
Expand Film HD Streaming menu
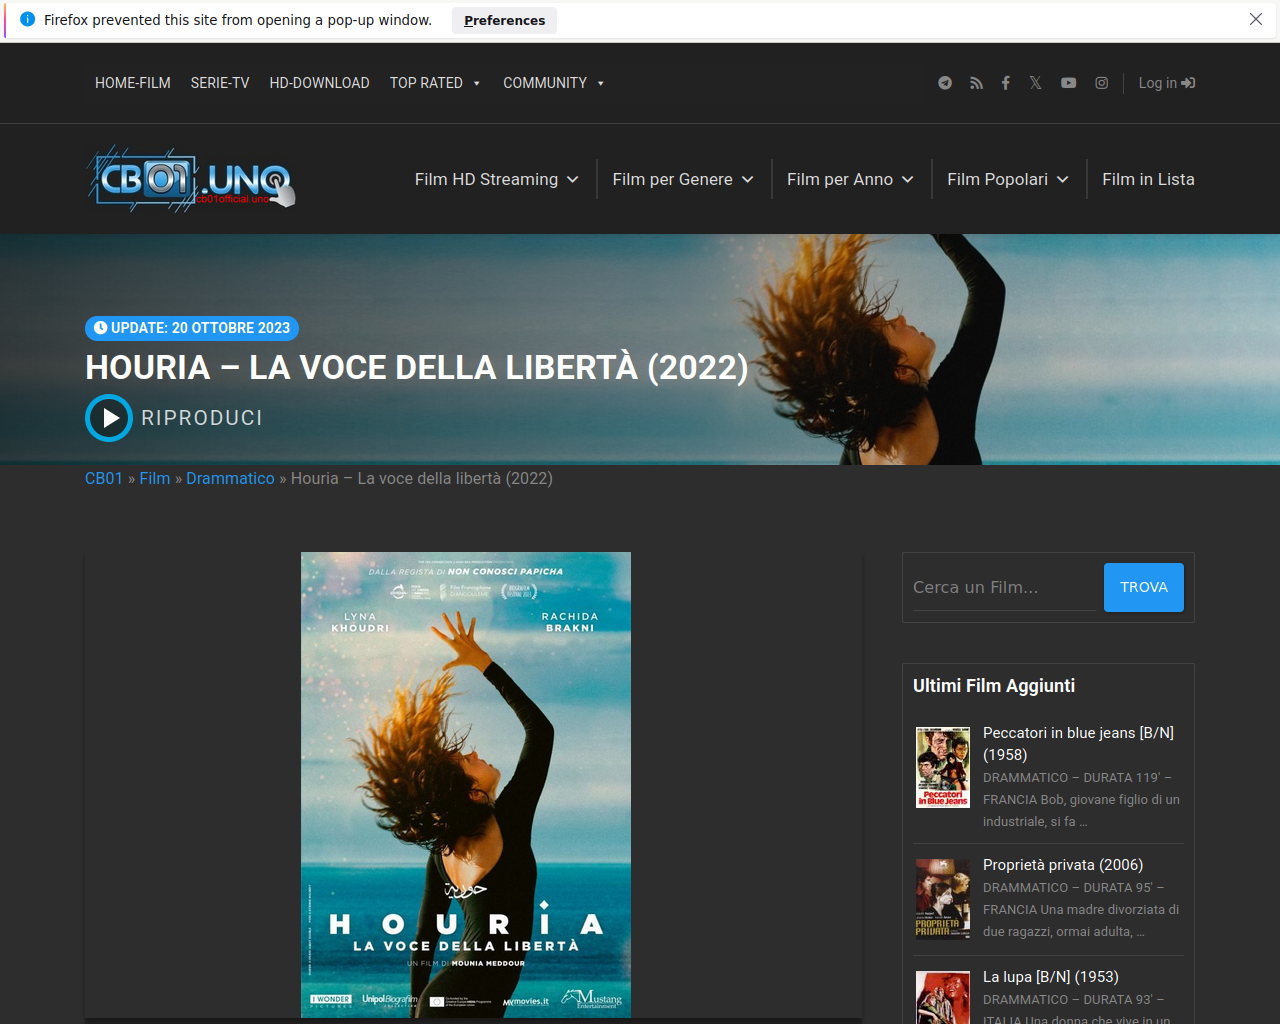497,179
